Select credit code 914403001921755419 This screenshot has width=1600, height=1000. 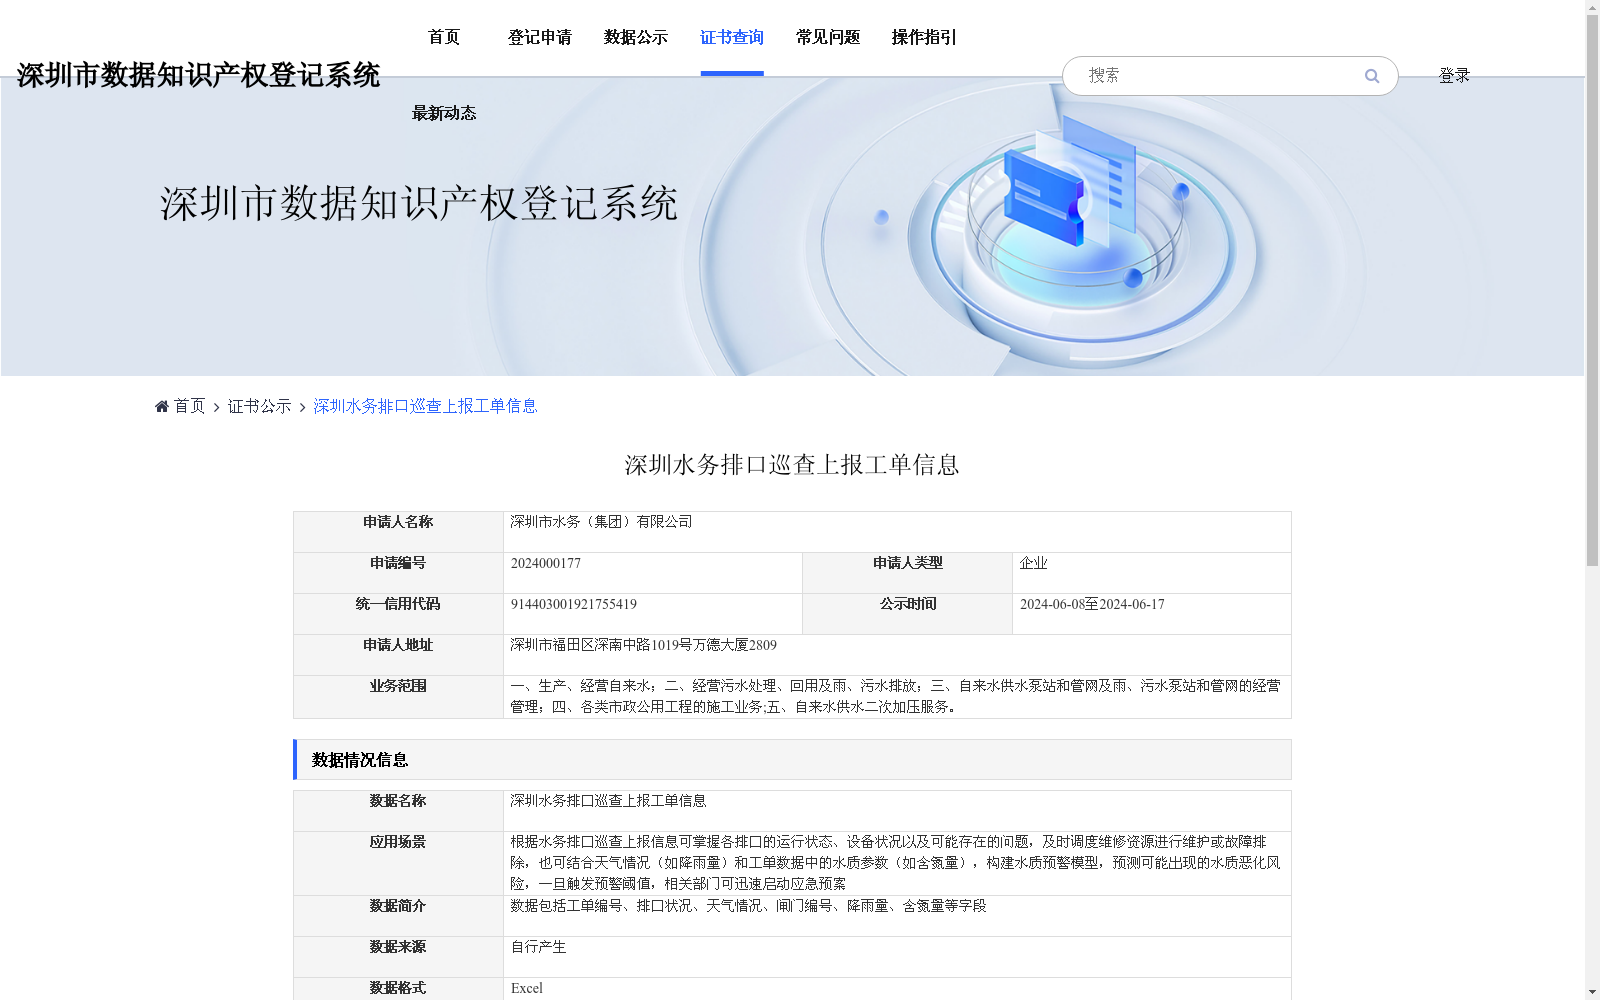point(574,604)
